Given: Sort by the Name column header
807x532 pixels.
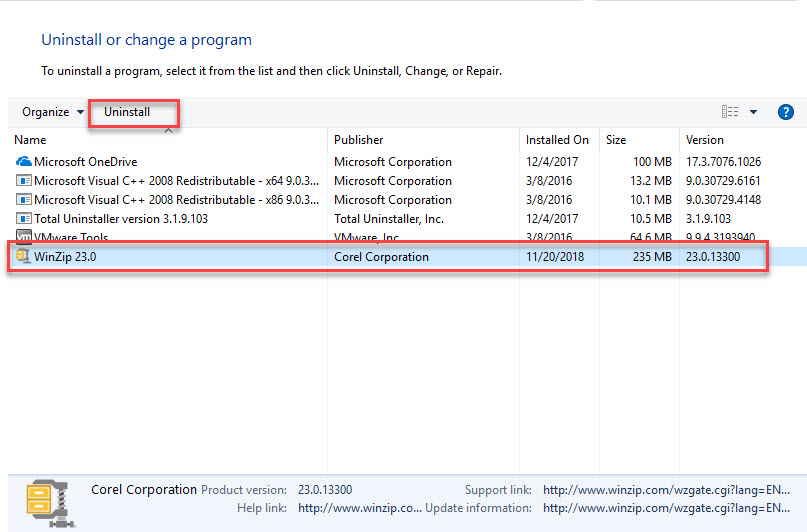Looking at the screenshot, I should coord(30,140).
